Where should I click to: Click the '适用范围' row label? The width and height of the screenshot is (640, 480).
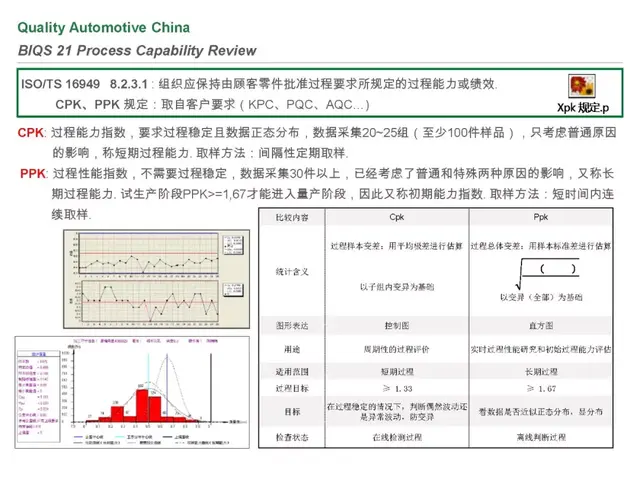point(292,372)
